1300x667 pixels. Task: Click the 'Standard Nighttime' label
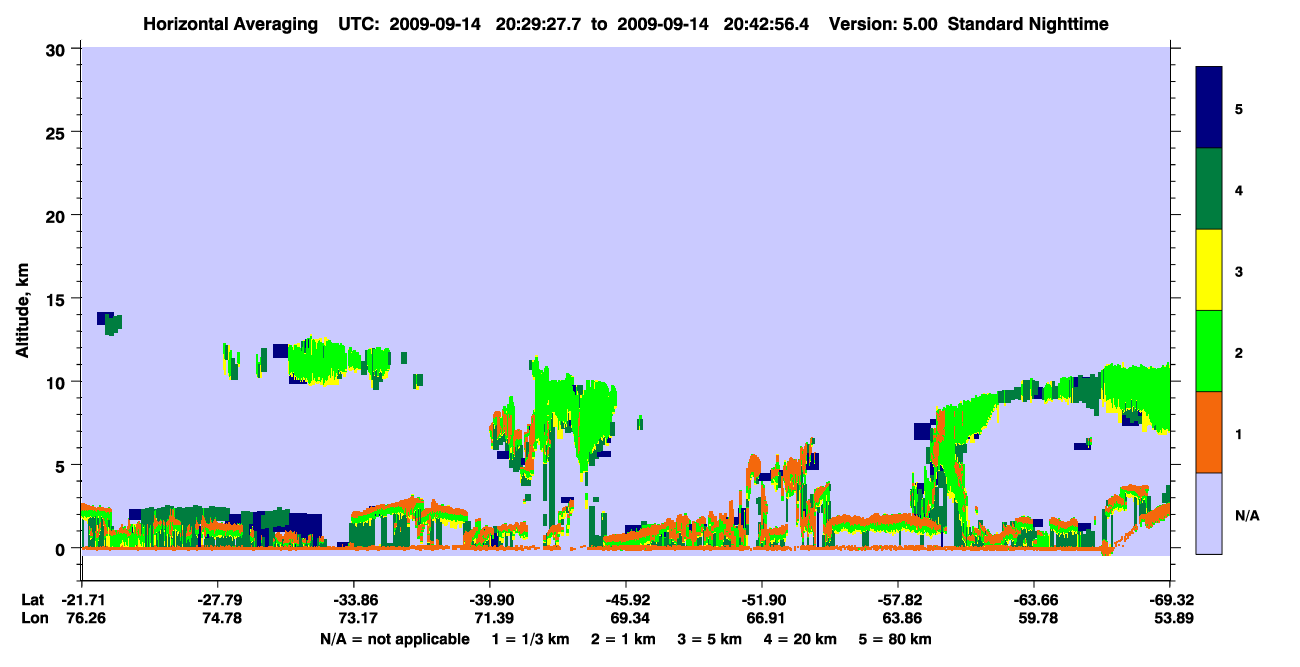1029,24
